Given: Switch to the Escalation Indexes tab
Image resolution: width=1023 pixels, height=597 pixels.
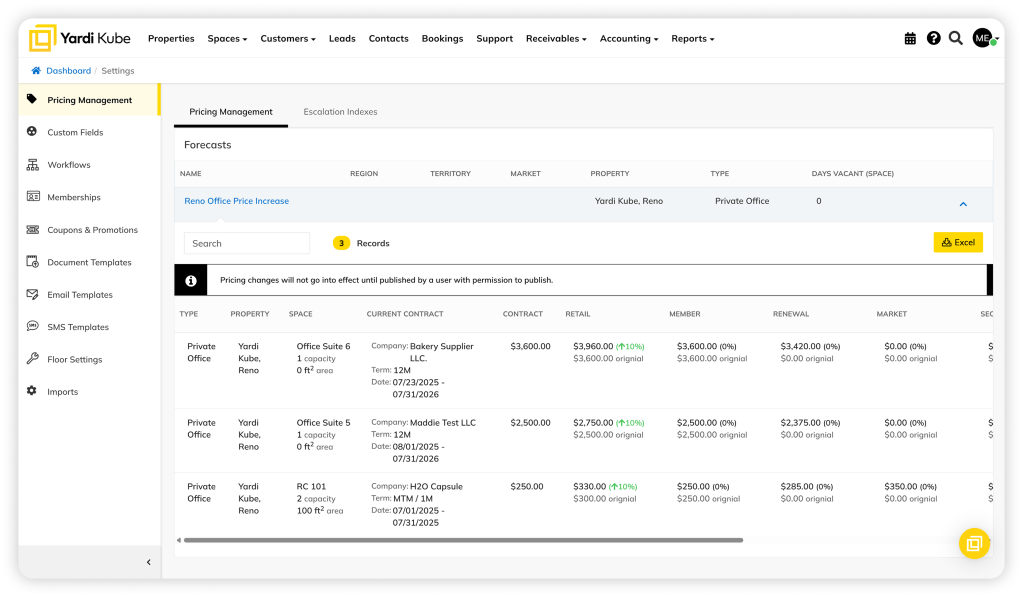Looking at the screenshot, I should pyautogui.click(x=340, y=112).
